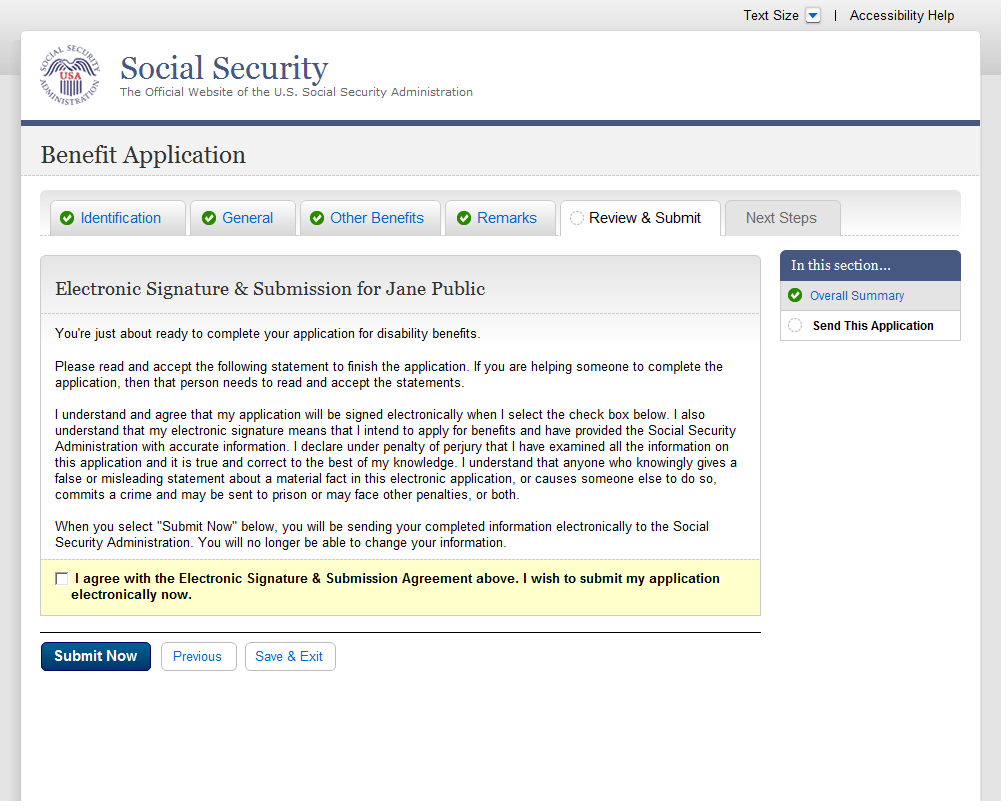The width and height of the screenshot is (1008, 808).
Task: Select Send This Application in sidebar
Action: tap(873, 326)
